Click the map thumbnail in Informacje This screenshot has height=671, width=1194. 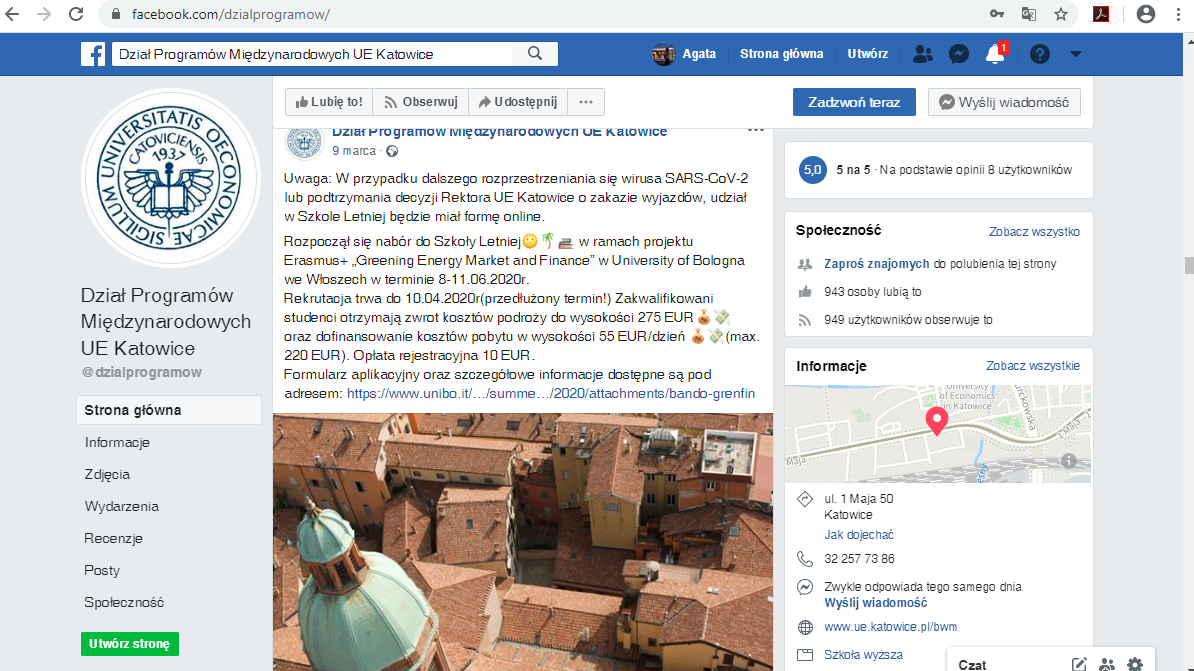(938, 433)
